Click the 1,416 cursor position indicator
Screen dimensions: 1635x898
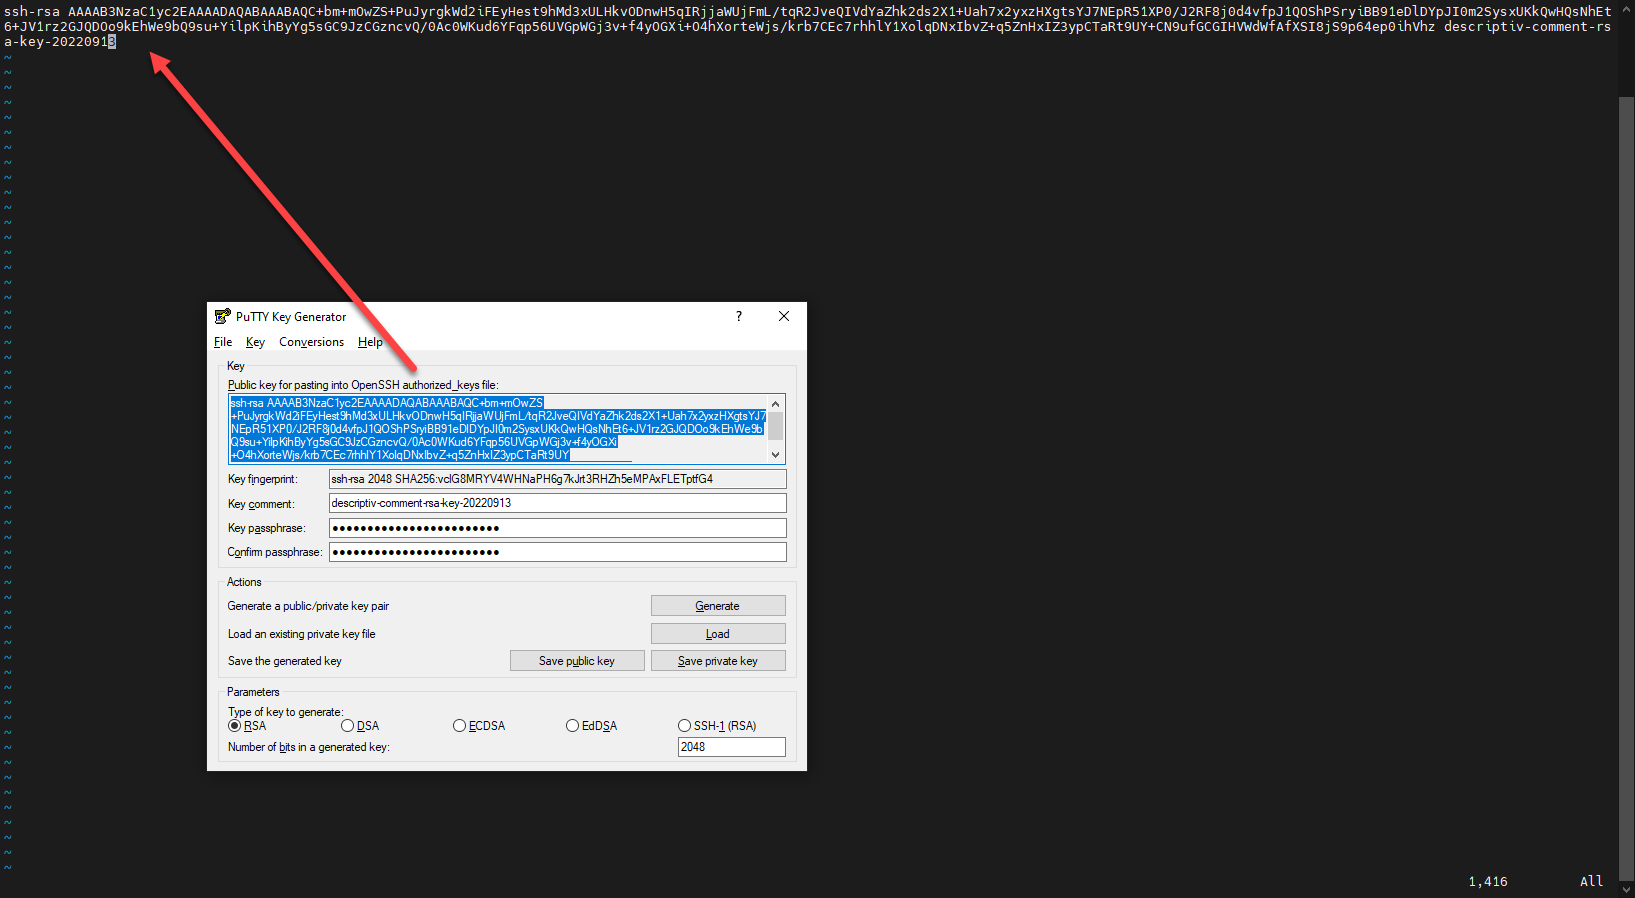tap(1488, 881)
